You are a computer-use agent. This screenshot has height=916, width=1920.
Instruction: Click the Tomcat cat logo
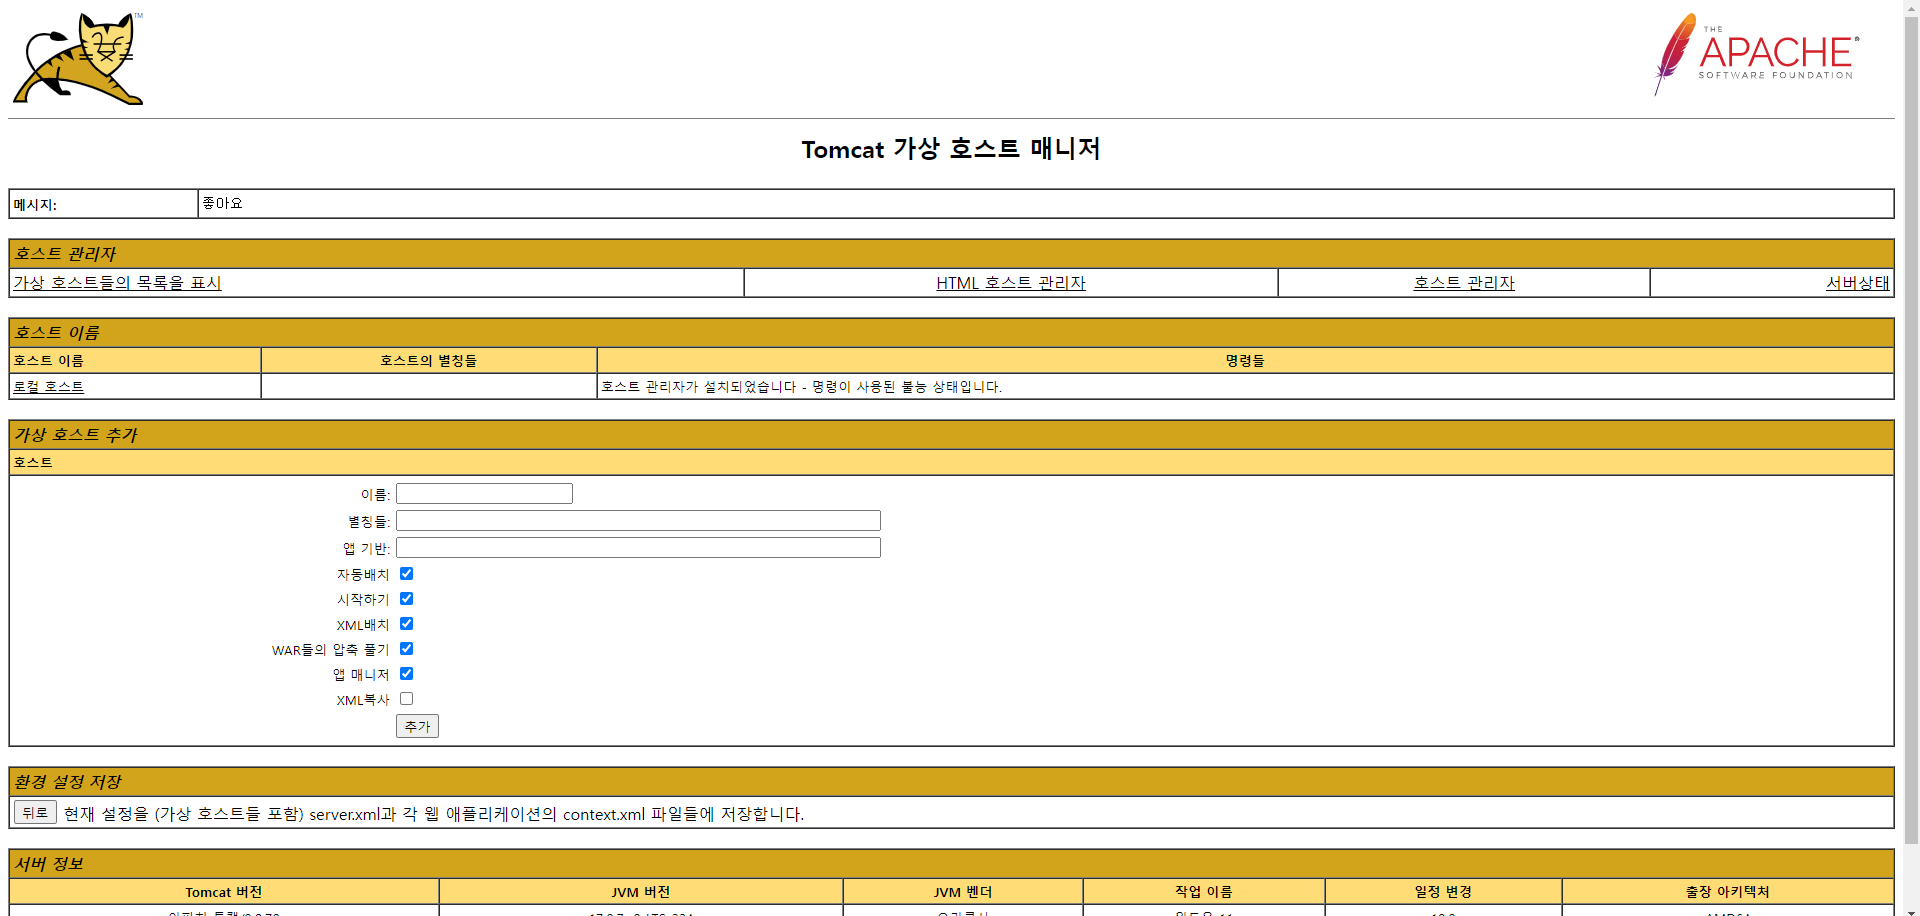(78, 59)
